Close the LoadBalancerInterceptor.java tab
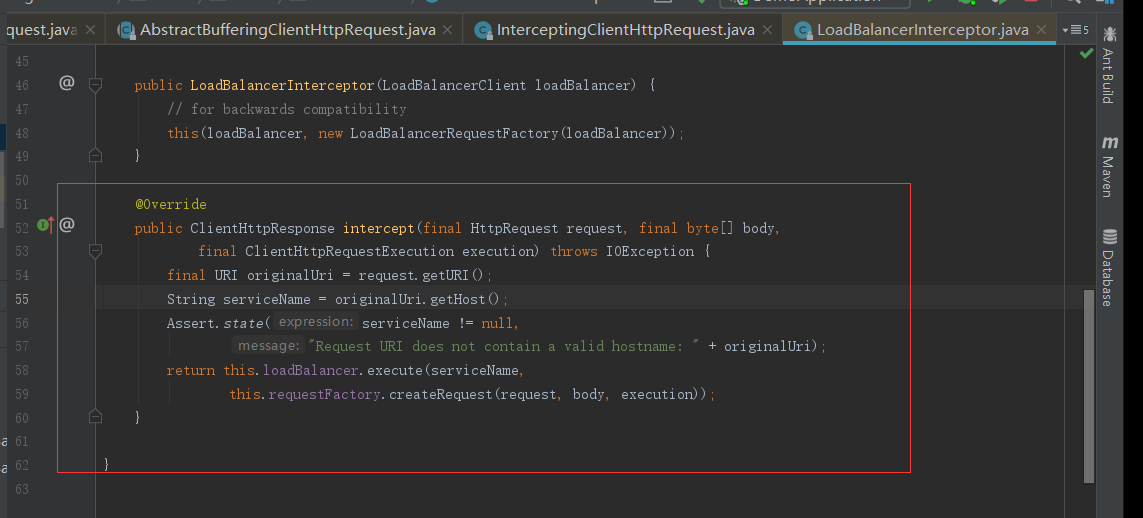The height and width of the screenshot is (518, 1143). coord(1042,30)
